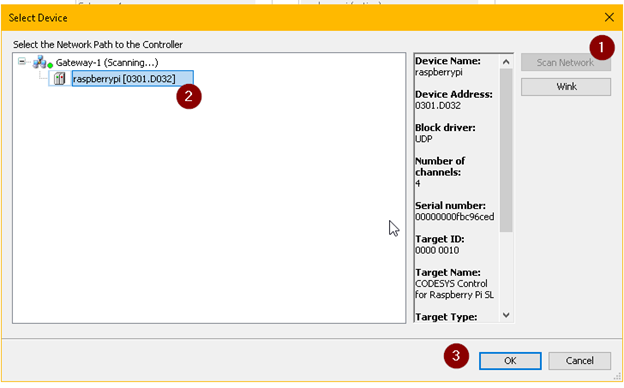The width and height of the screenshot is (624, 388).
Task: Click device info scrollbar down arrow
Action: pyautogui.click(x=506, y=315)
